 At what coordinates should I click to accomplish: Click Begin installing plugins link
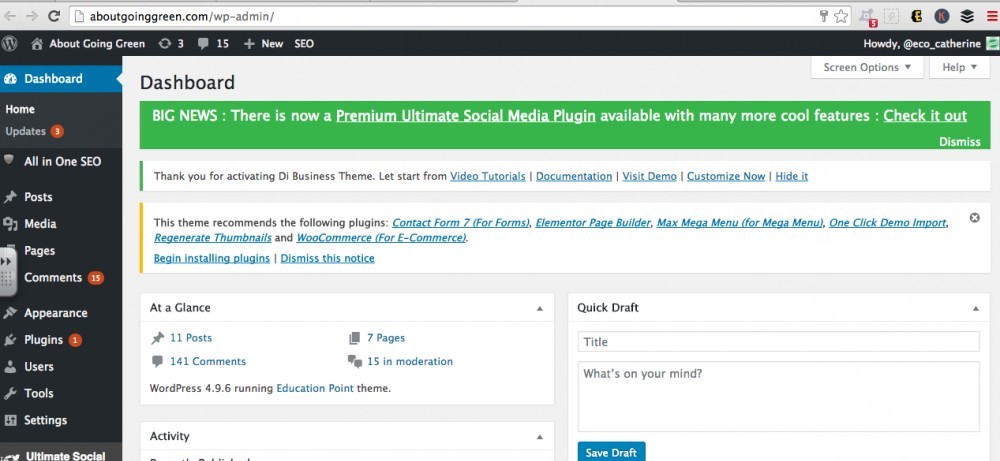(212, 258)
